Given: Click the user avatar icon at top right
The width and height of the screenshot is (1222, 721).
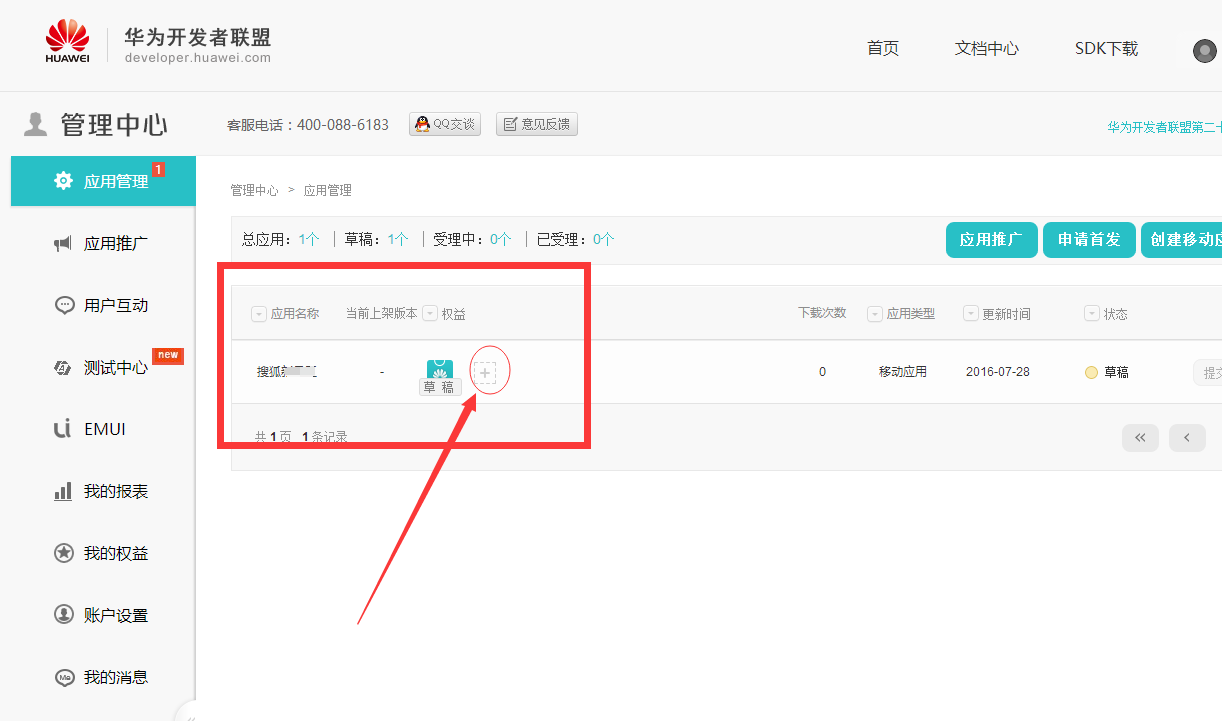Looking at the screenshot, I should point(1204,51).
